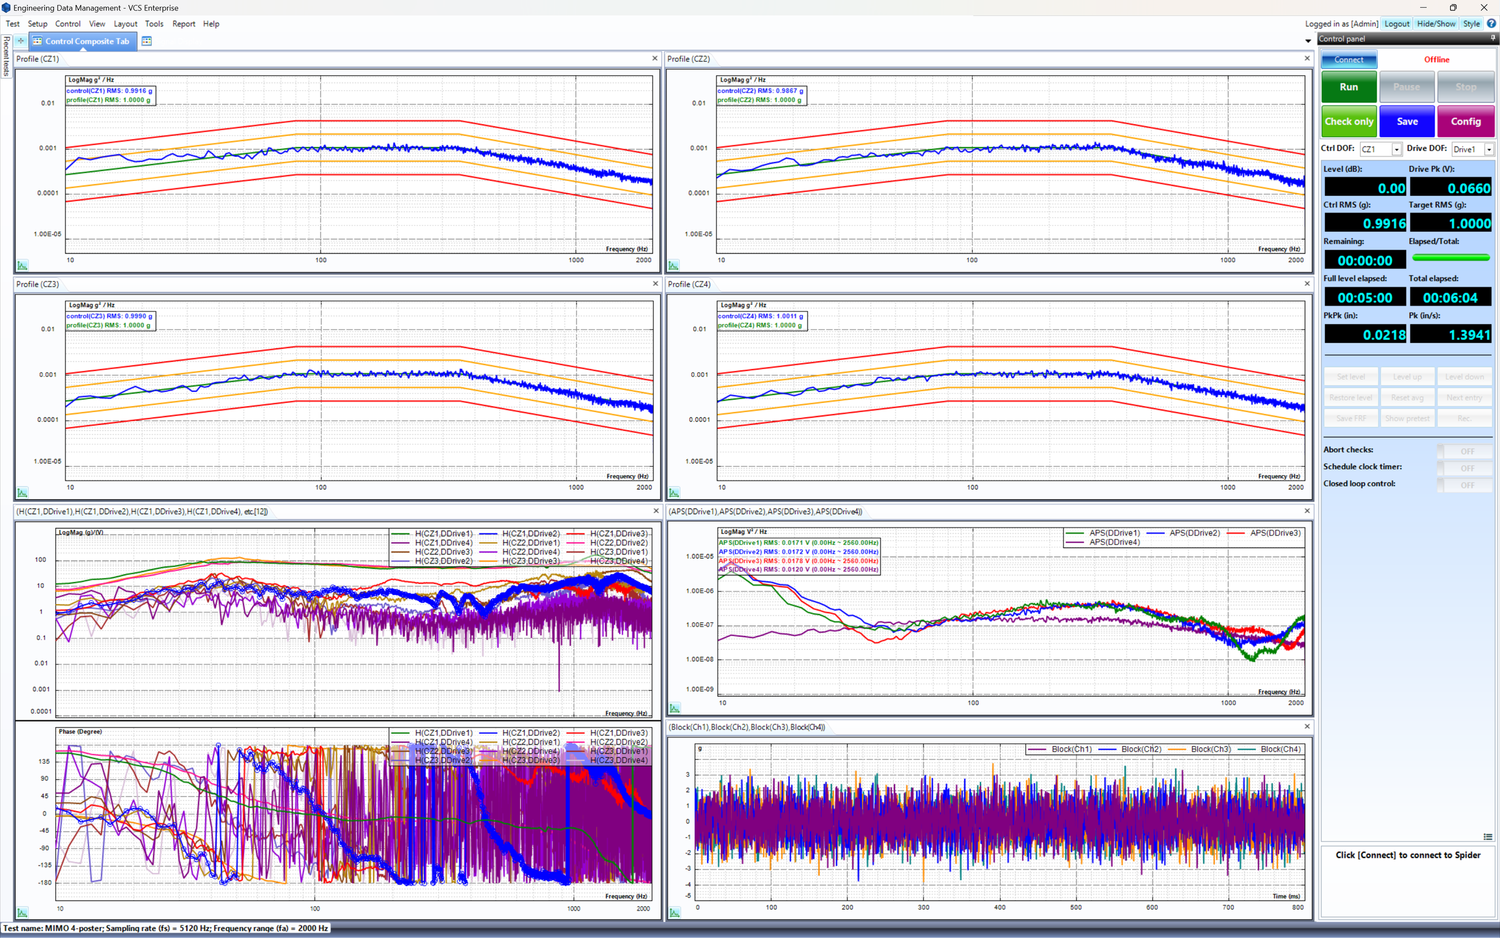
Task: Enable the Schedule clock timer
Action: (1466, 467)
